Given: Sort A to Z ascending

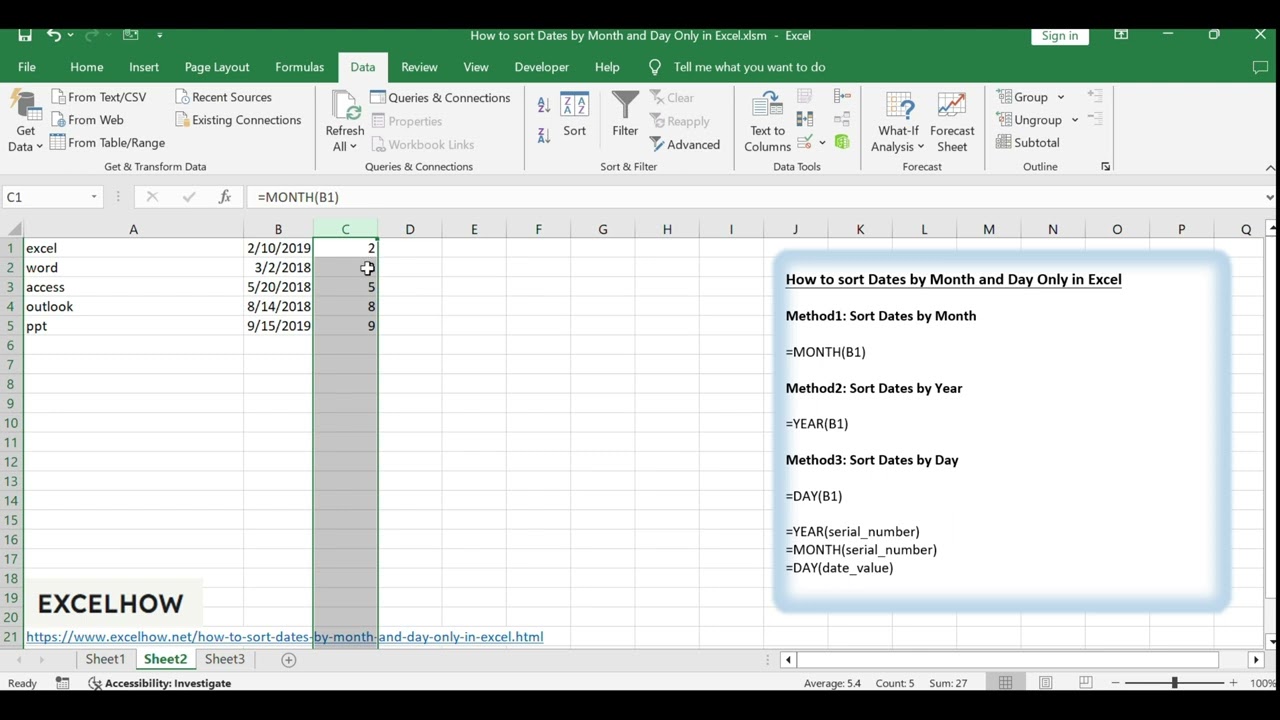Looking at the screenshot, I should 544,105.
